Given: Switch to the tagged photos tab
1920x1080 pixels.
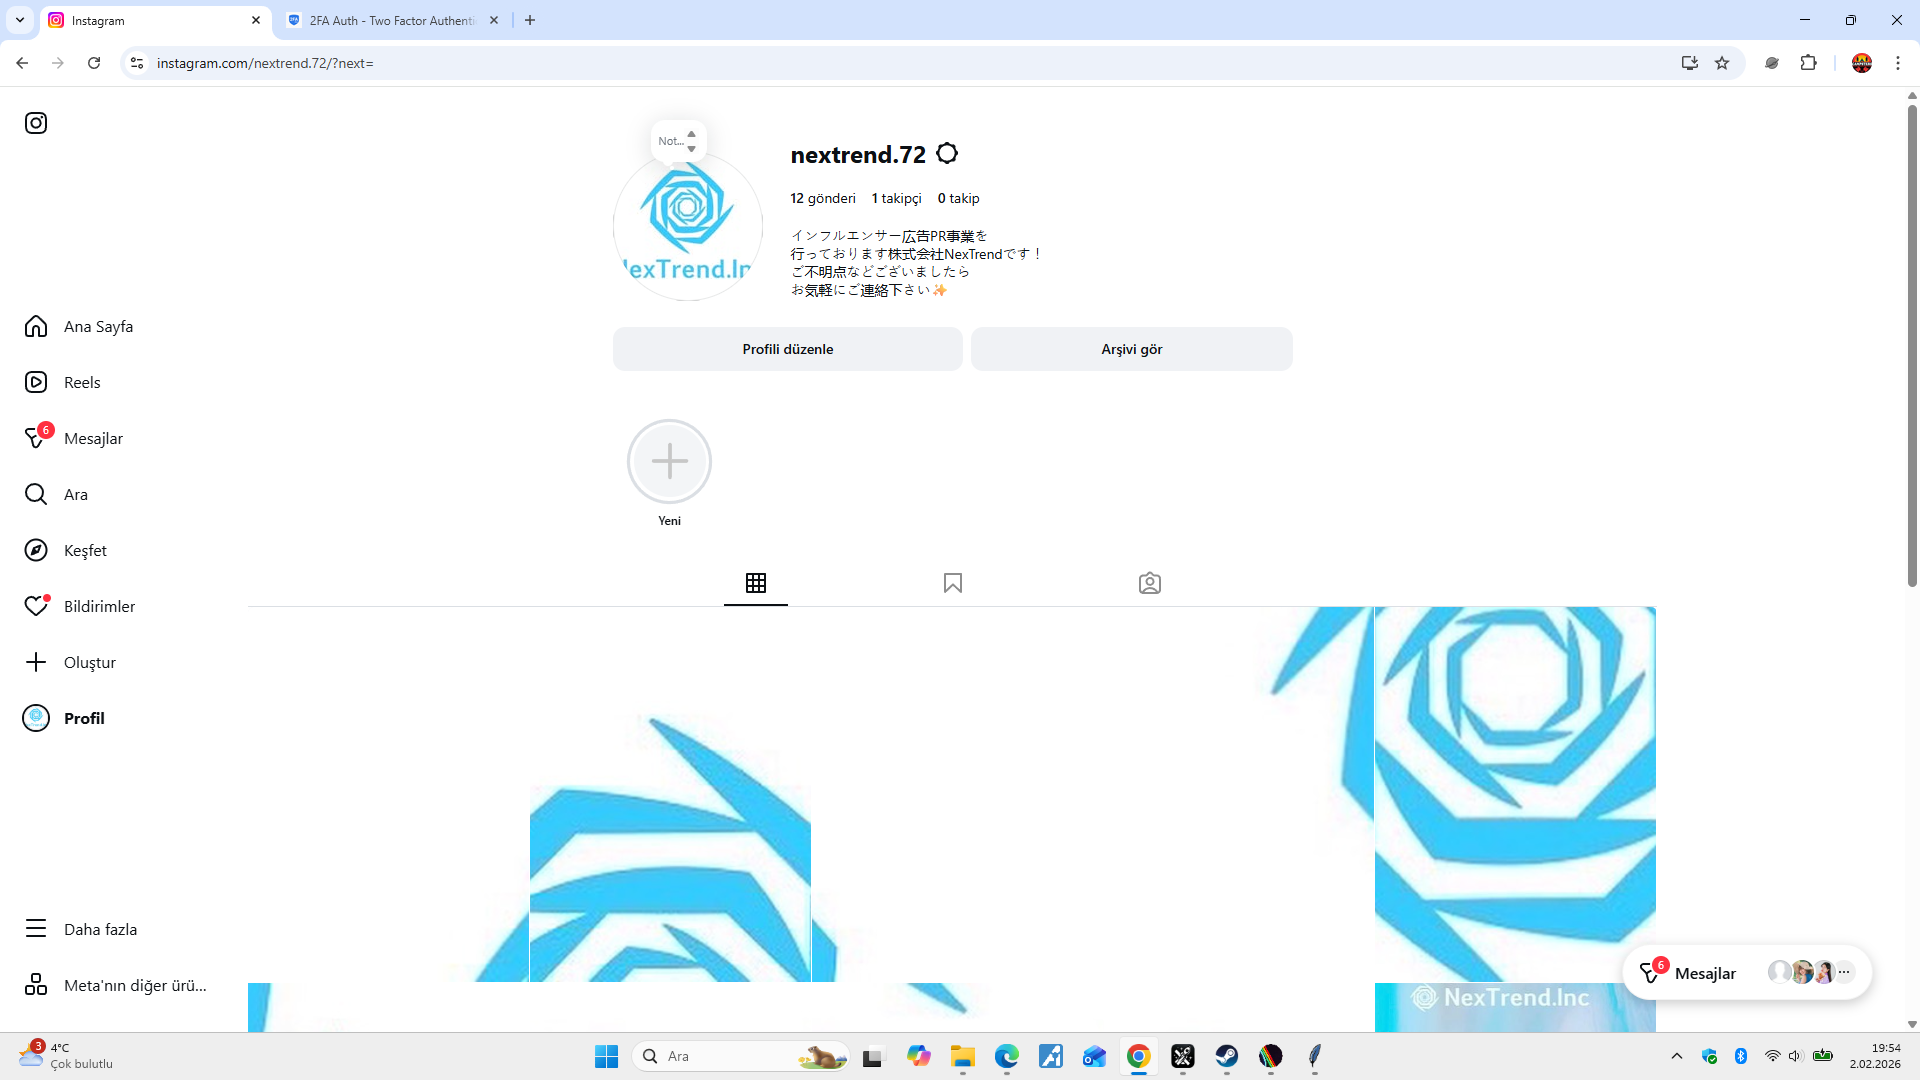Looking at the screenshot, I should (x=1150, y=583).
